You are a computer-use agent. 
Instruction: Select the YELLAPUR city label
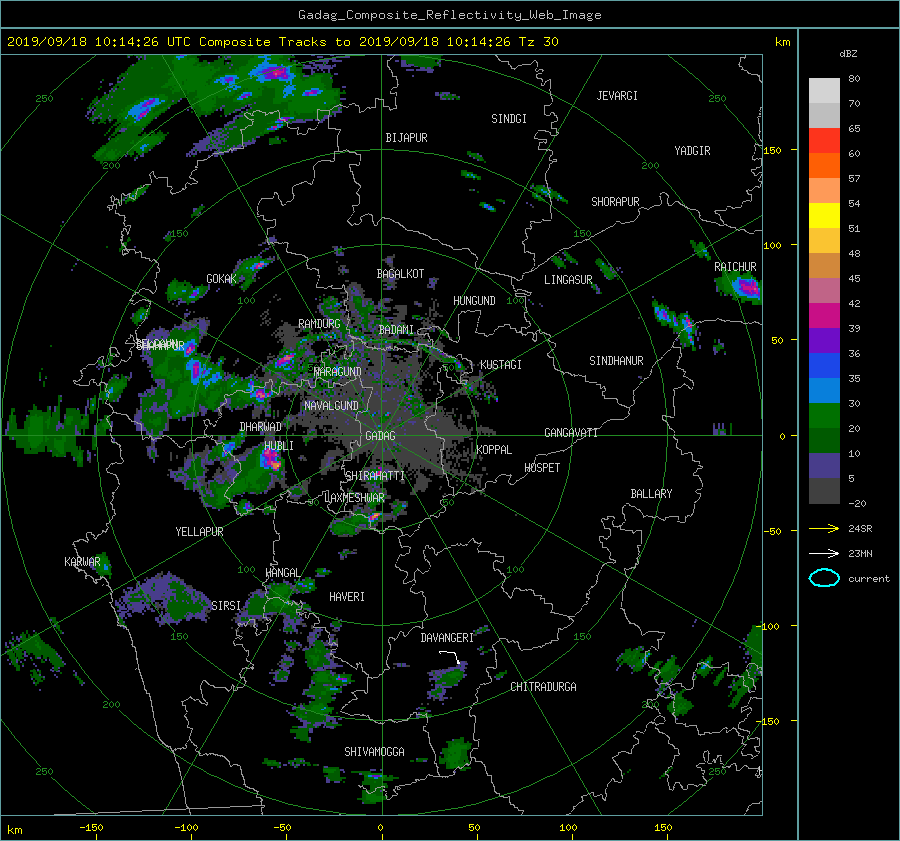coord(199,532)
